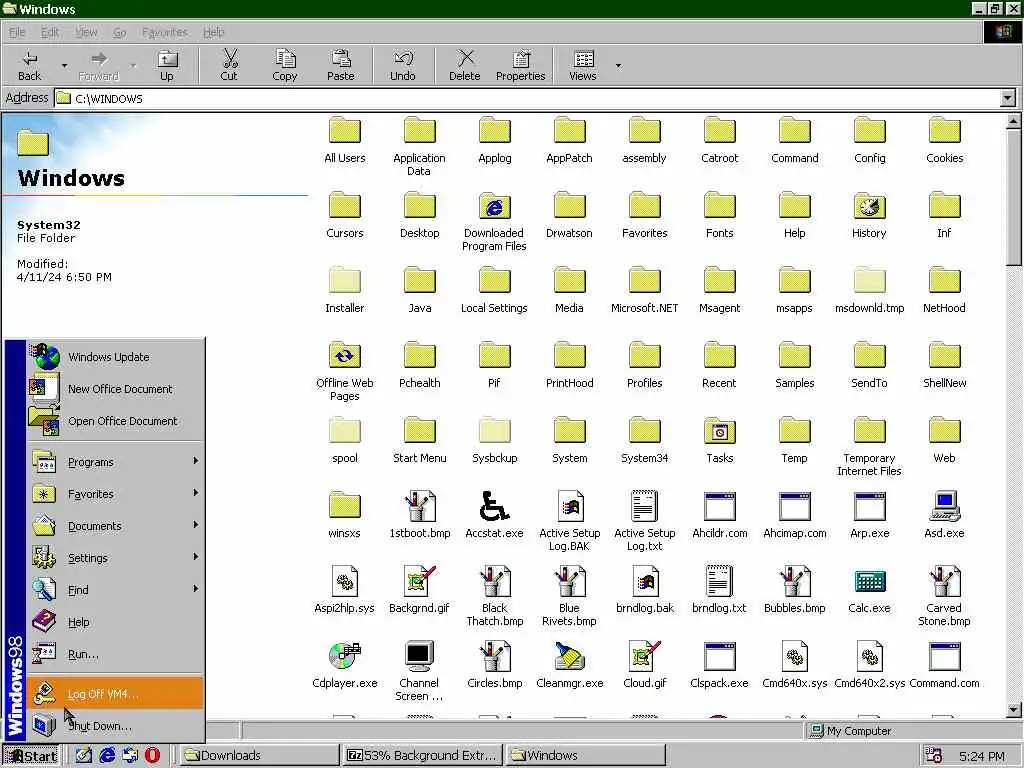Open Help from the Start menu

[x=116, y=622]
